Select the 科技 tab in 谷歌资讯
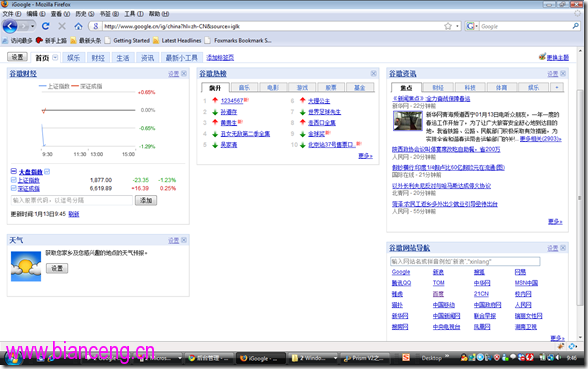The width and height of the screenshot is (588, 369). (x=470, y=87)
